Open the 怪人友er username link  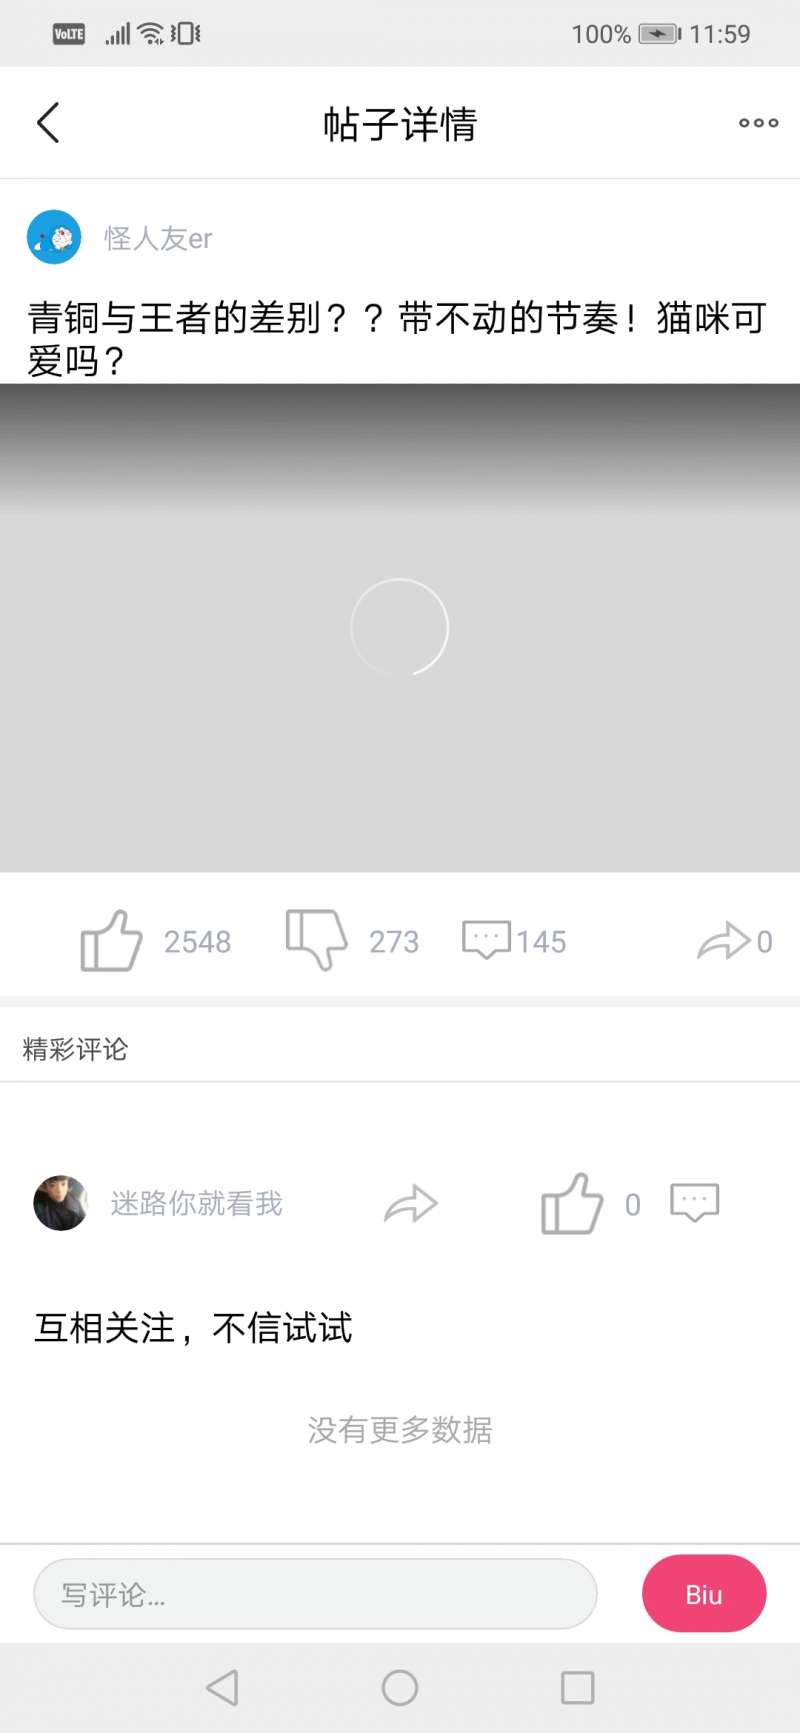click(158, 238)
